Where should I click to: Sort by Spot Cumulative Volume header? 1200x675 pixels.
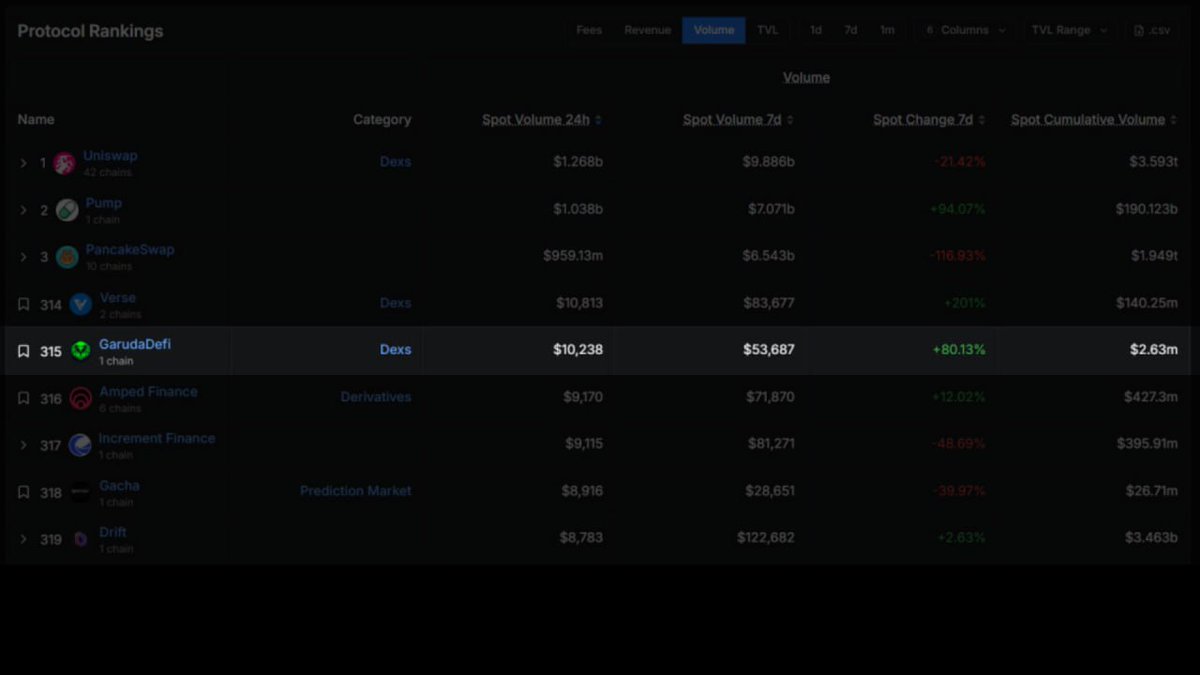1088,120
